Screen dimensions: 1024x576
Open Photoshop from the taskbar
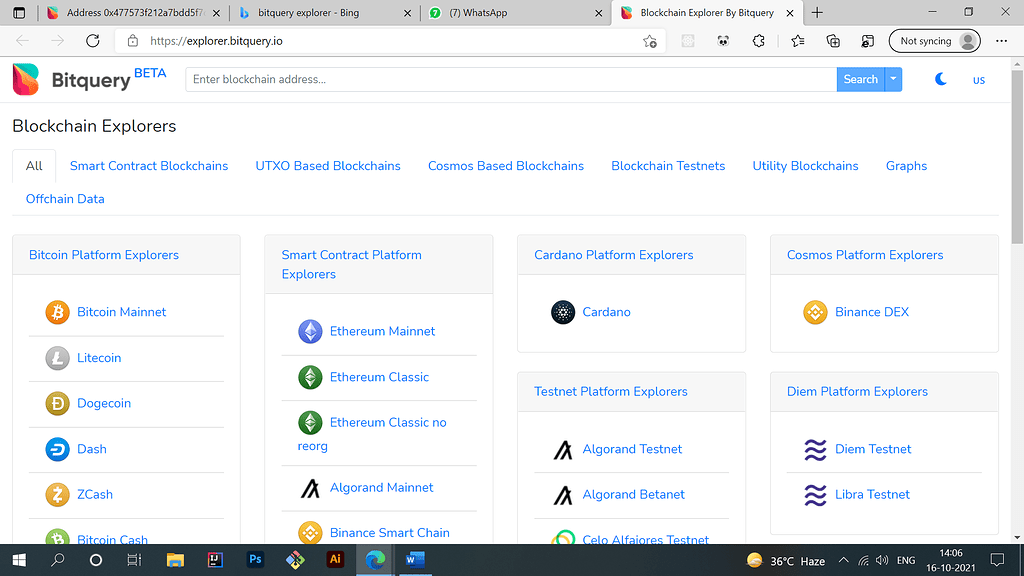pyautogui.click(x=255, y=560)
